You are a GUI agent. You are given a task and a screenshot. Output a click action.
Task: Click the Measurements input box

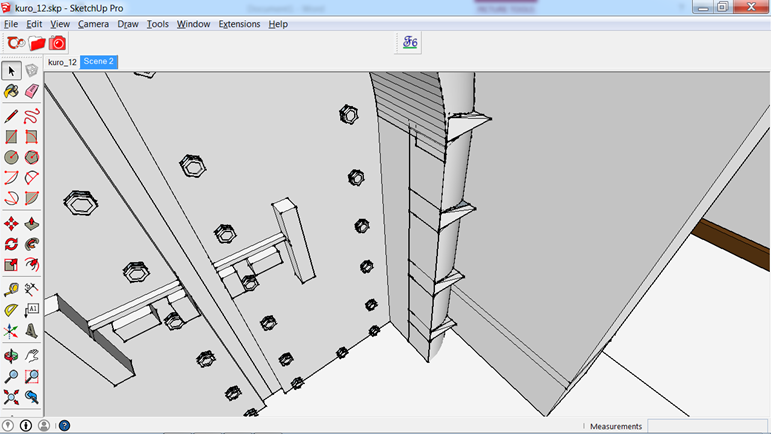click(x=707, y=426)
